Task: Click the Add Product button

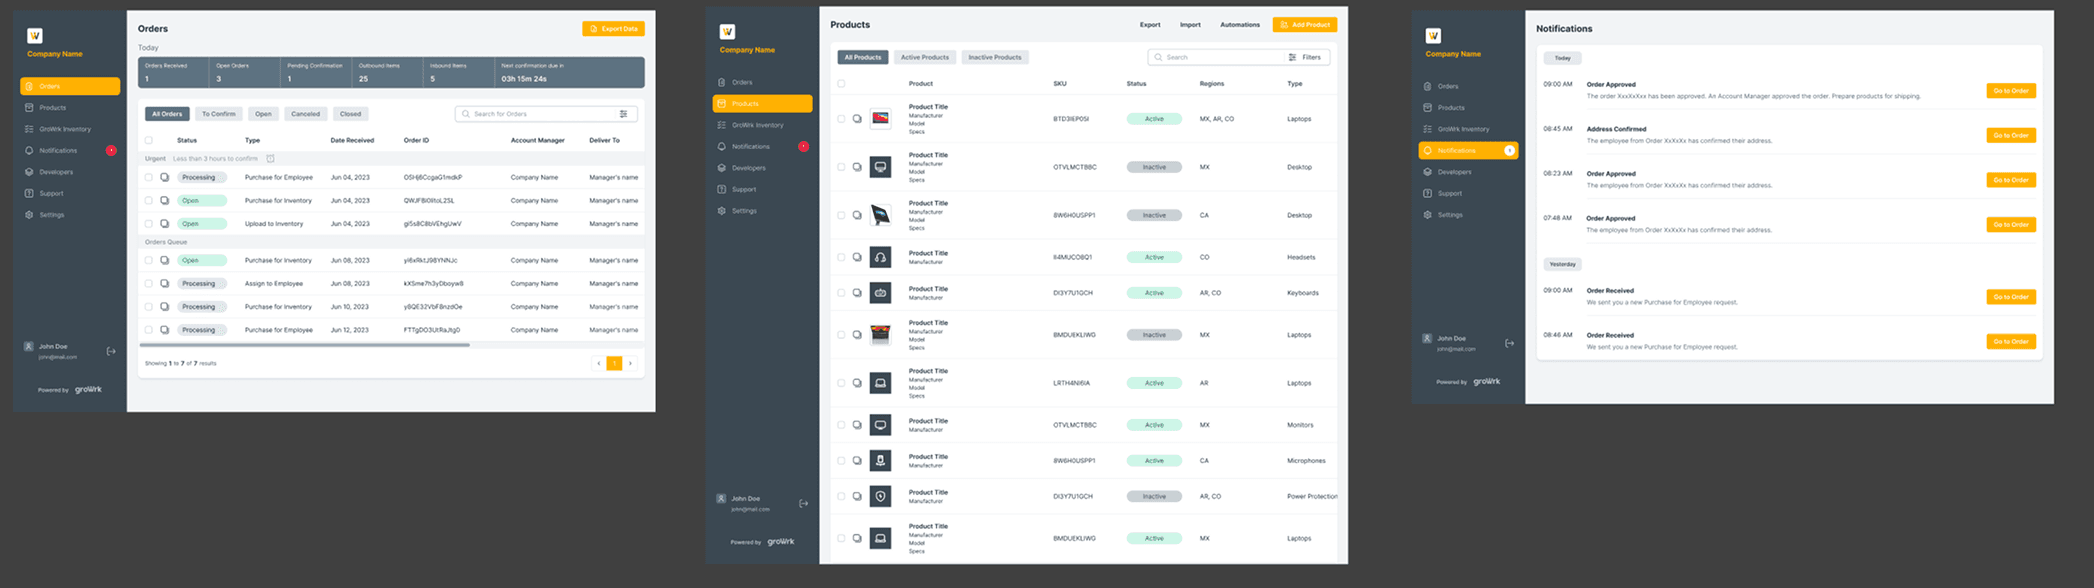Action: (1305, 25)
